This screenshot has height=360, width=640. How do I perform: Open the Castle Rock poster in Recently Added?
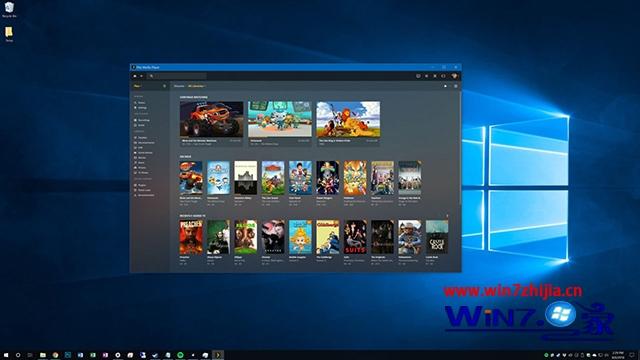437,237
